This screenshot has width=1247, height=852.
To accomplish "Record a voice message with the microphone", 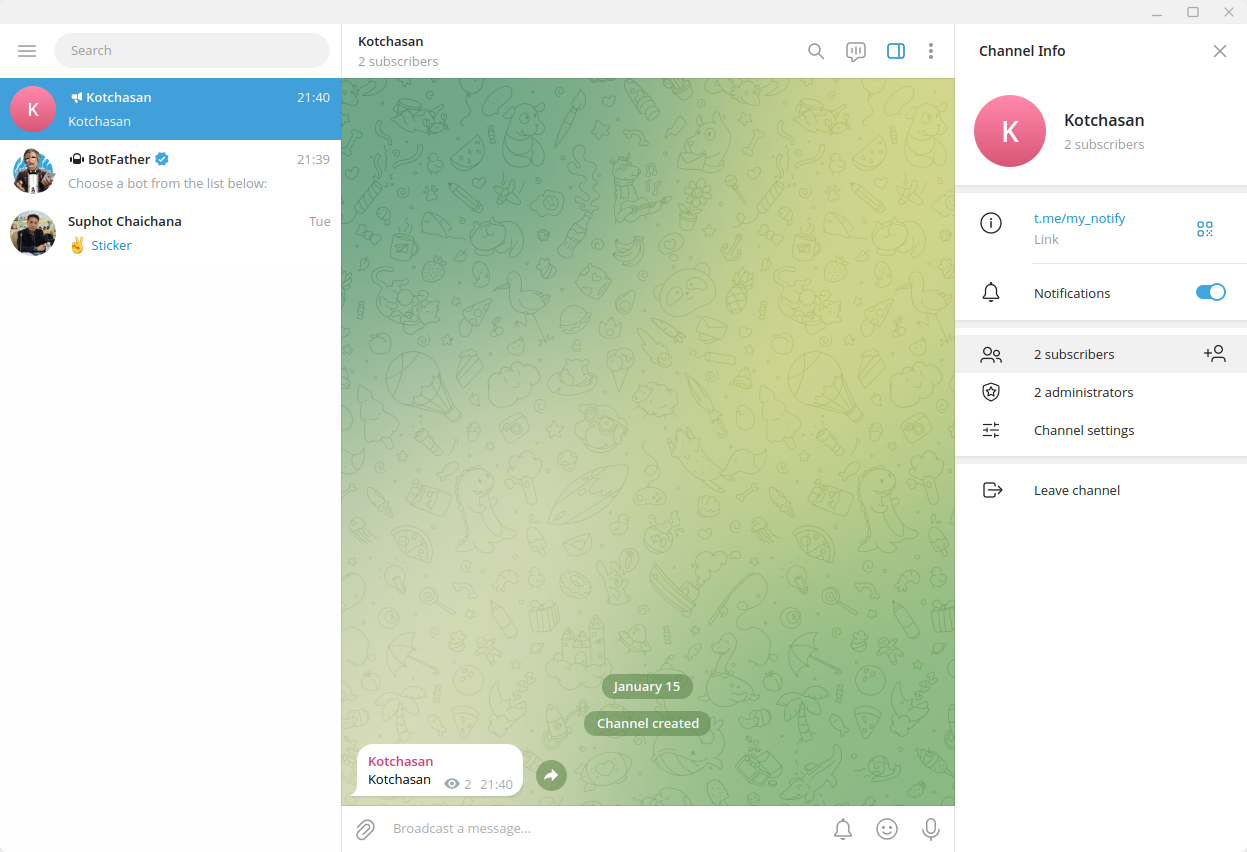I will [x=931, y=829].
